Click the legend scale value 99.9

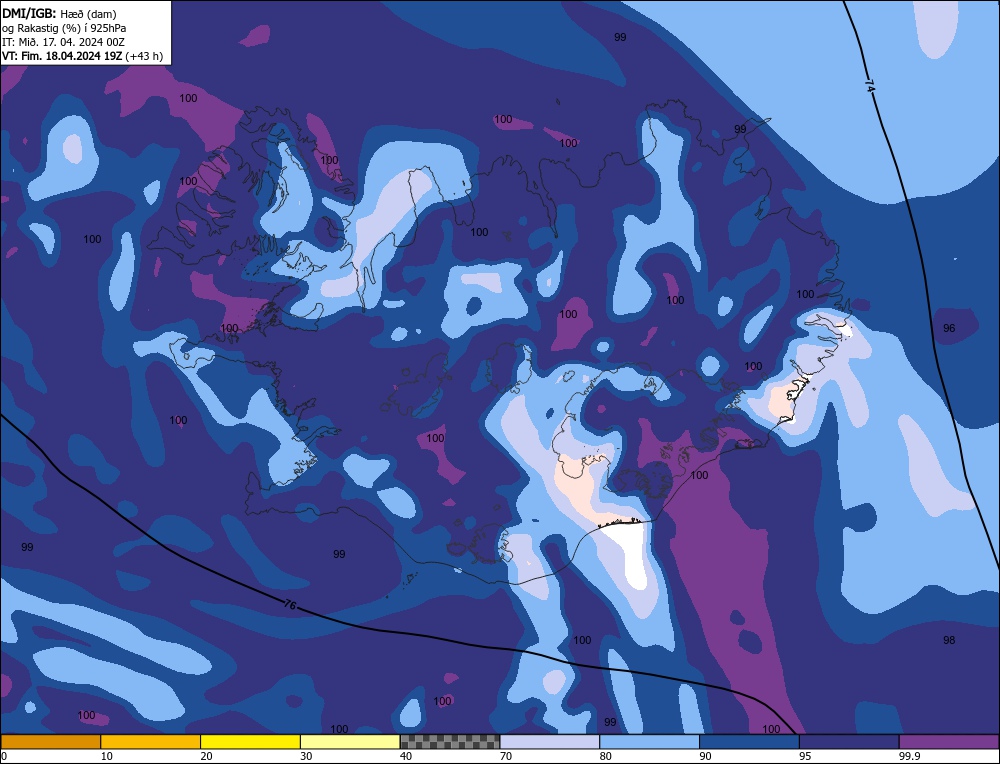(x=908, y=756)
